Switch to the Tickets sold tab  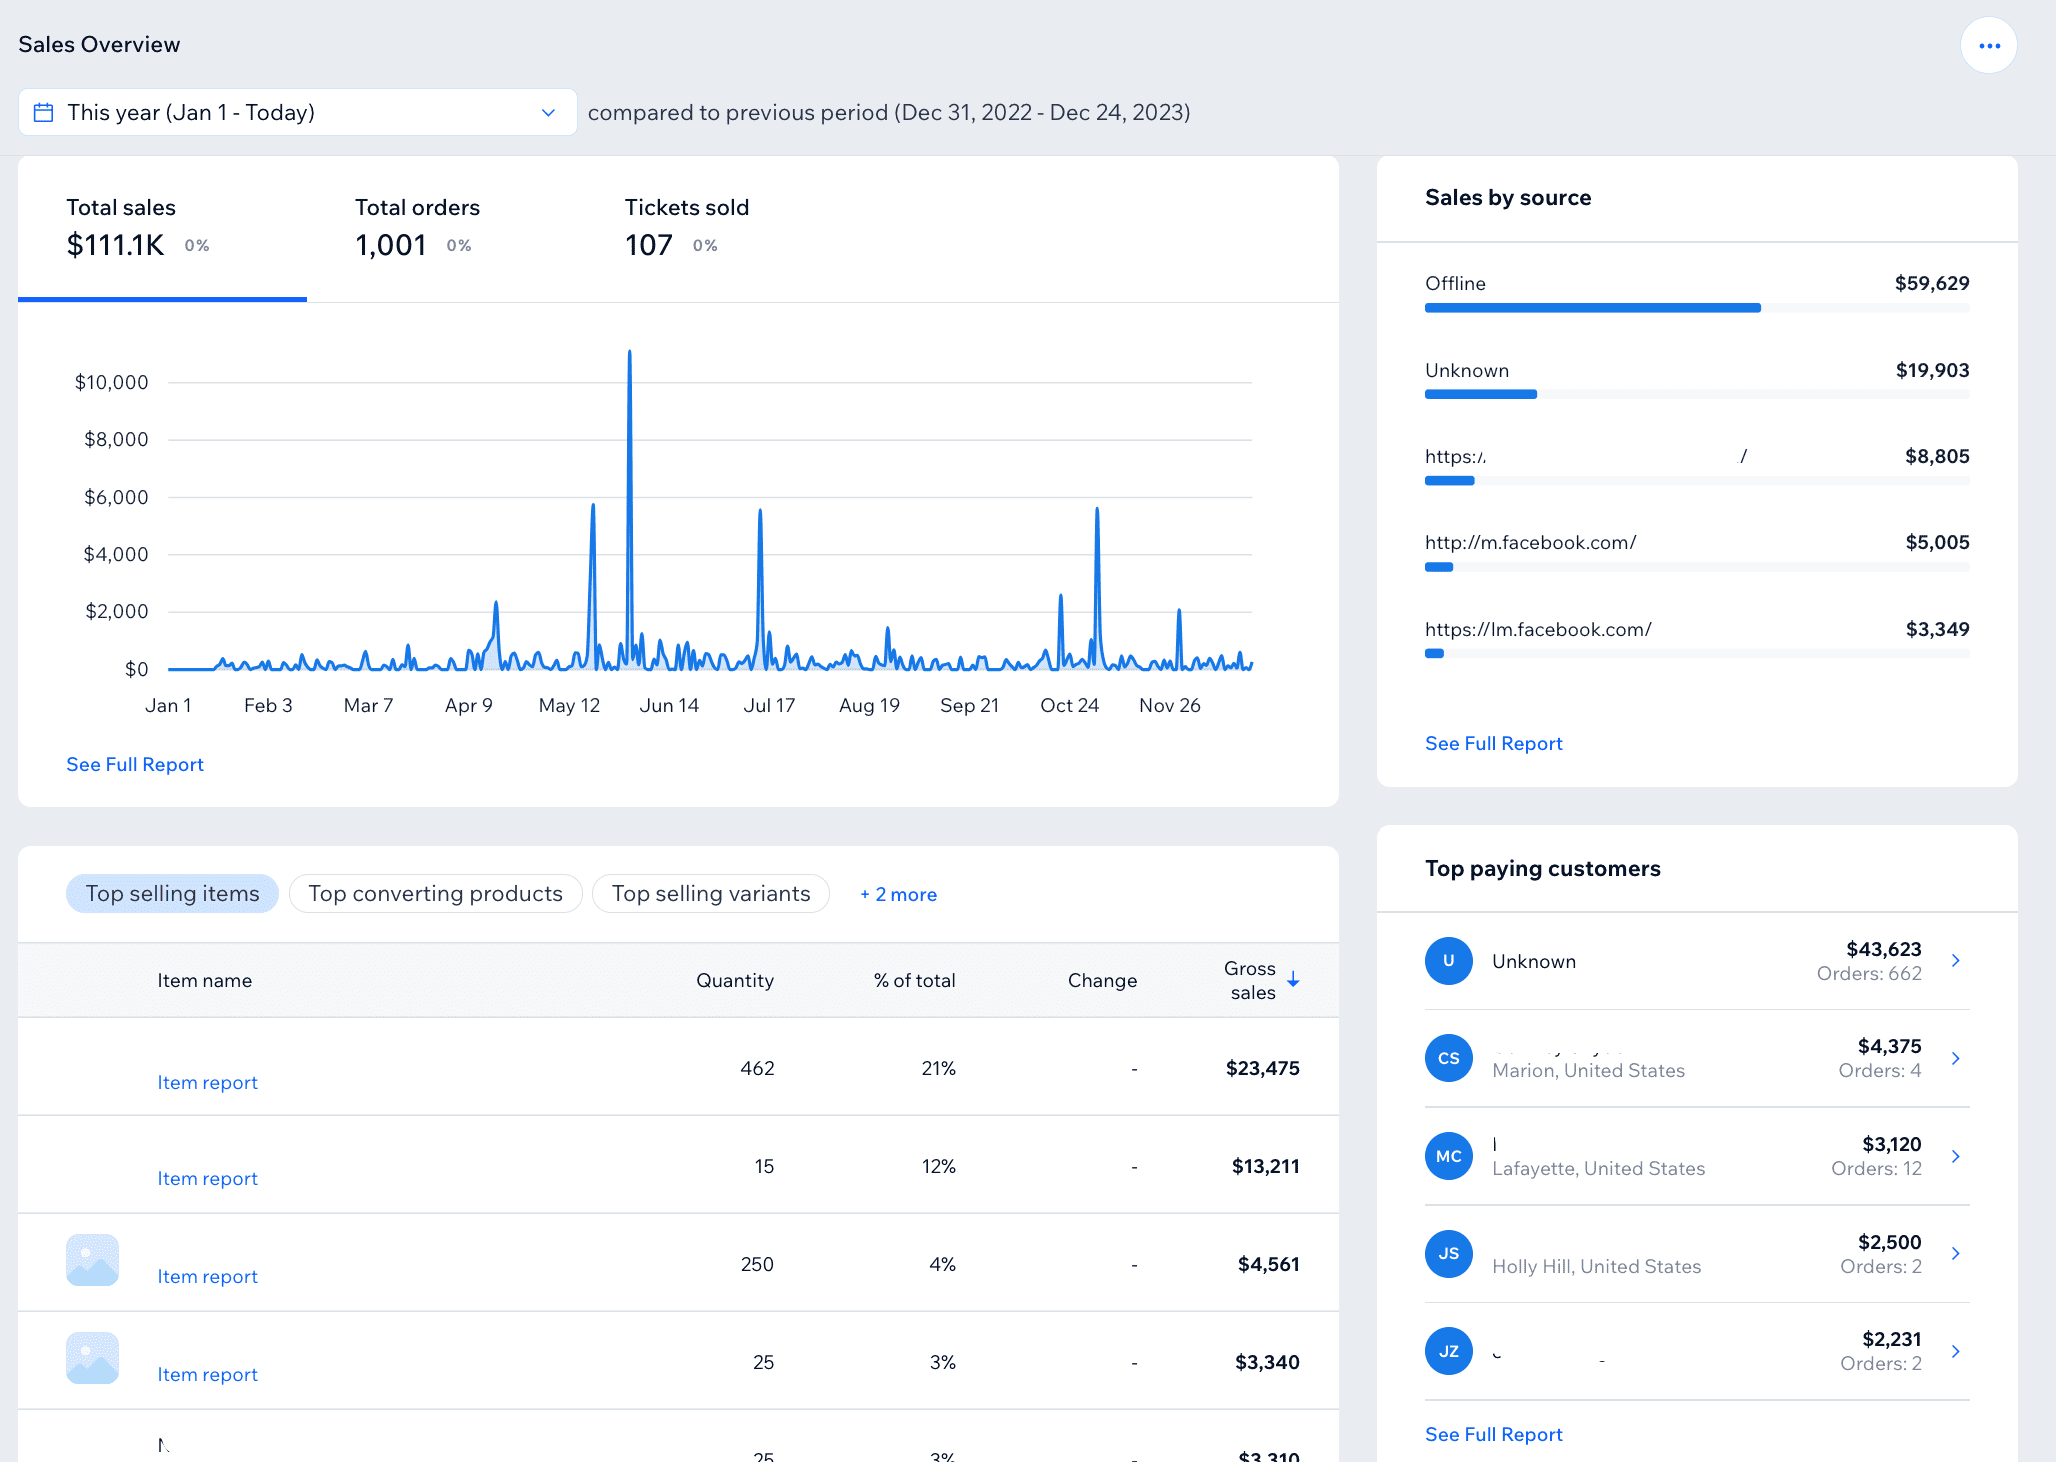pyautogui.click(x=686, y=228)
